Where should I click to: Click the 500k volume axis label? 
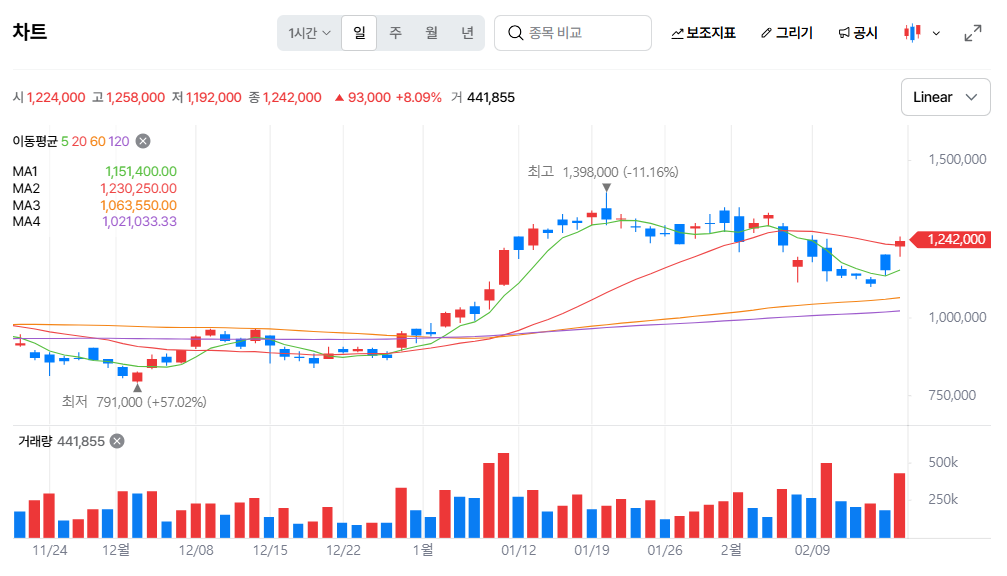click(x=943, y=462)
